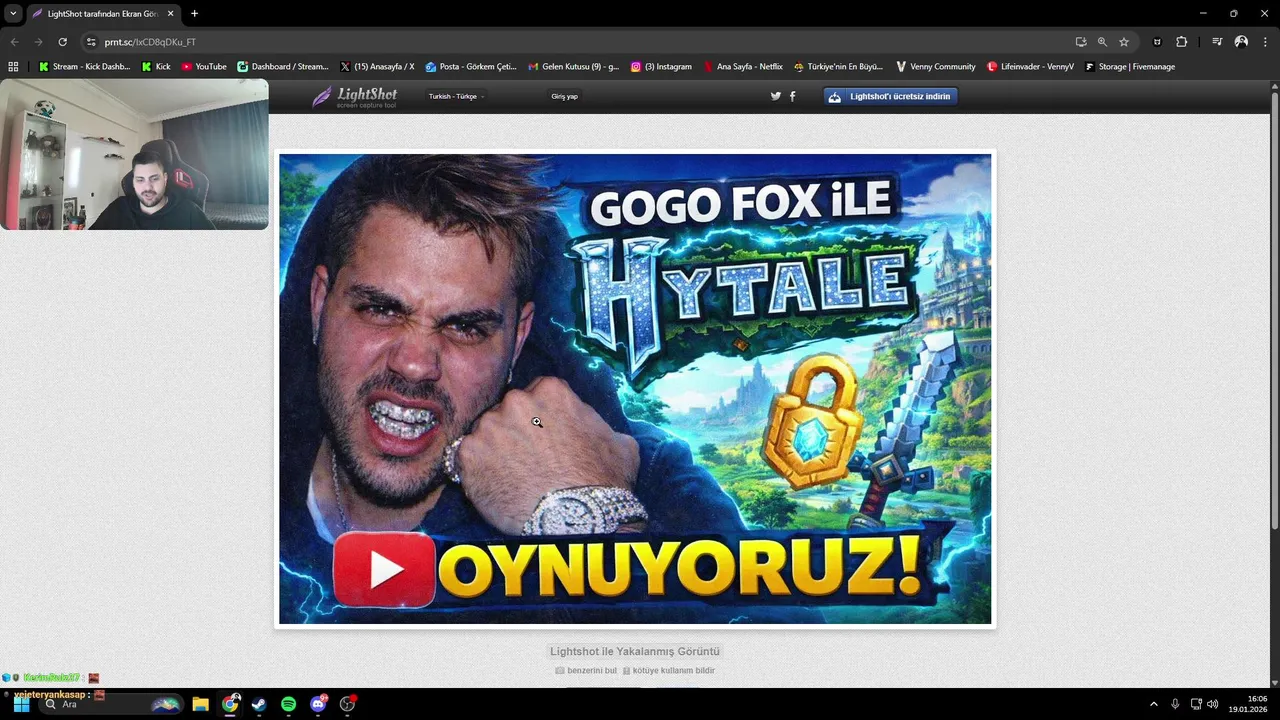The width and height of the screenshot is (1280, 720).
Task: Open site information icon in address bar
Action: pos(91,42)
